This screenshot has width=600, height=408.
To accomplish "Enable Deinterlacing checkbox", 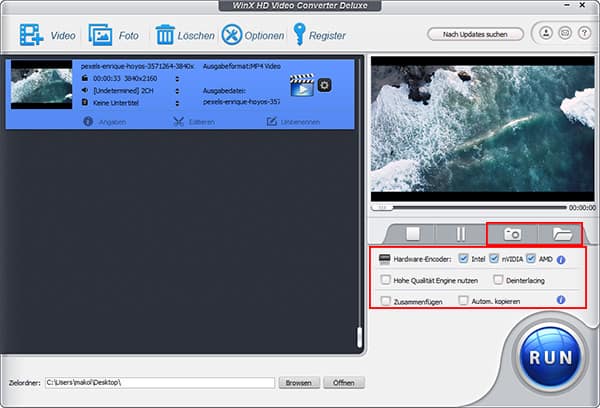I will 498,280.
